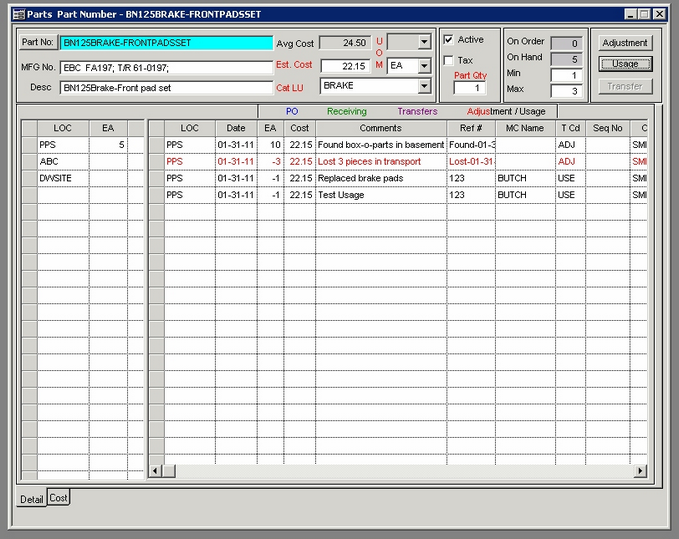This screenshot has width=679, height=539.
Task: Click the Part No: lookup button
Action: [38, 43]
